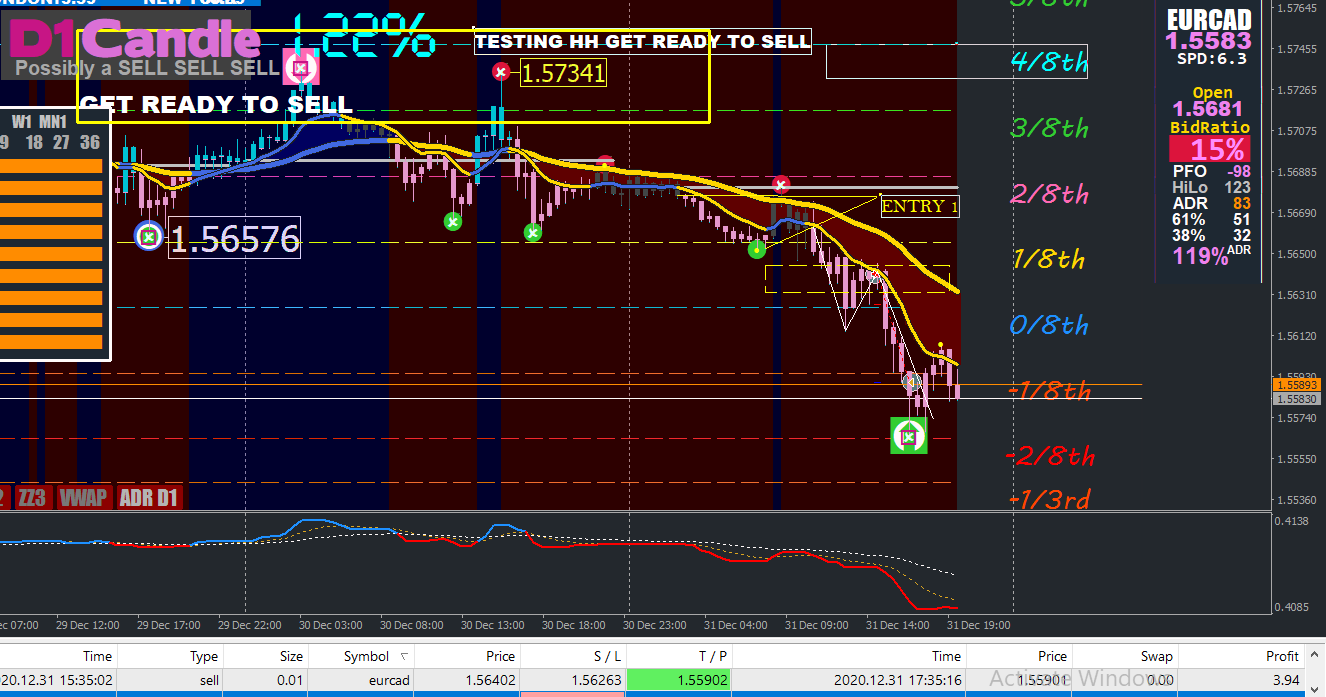This screenshot has width=1326, height=697.
Task: Click the green 1.55902 T/P cell
Action: 680,680
